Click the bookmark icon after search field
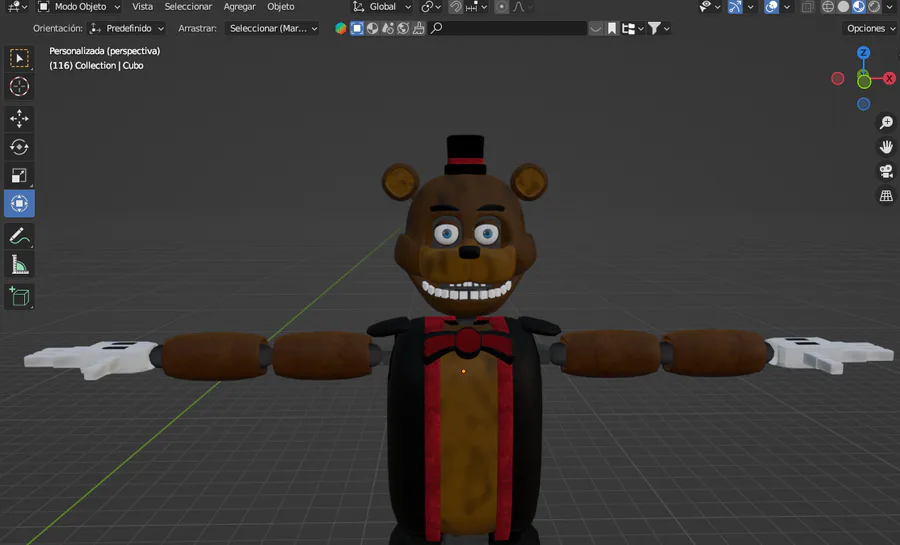The width and height of the screenshot is (900, 545). click(x=612, y=28)
